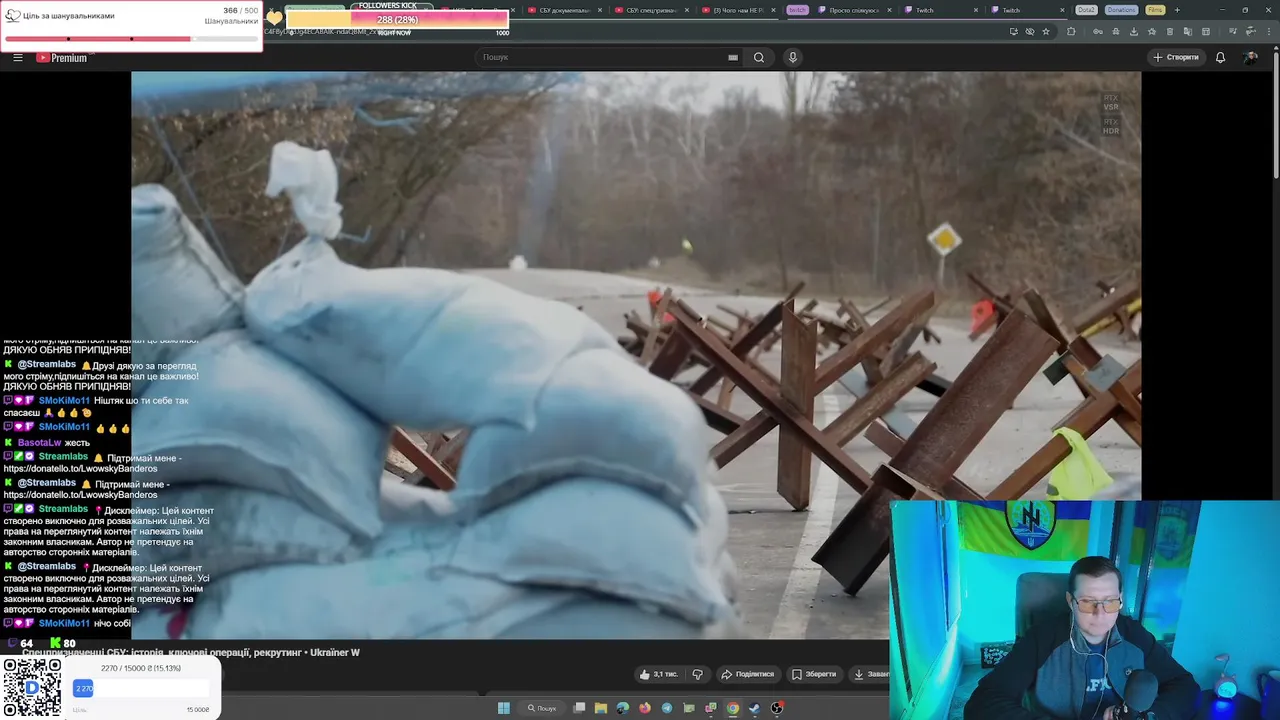Open a new browser tab with plus
The image size is (1280, 720).
(1177, 10)
